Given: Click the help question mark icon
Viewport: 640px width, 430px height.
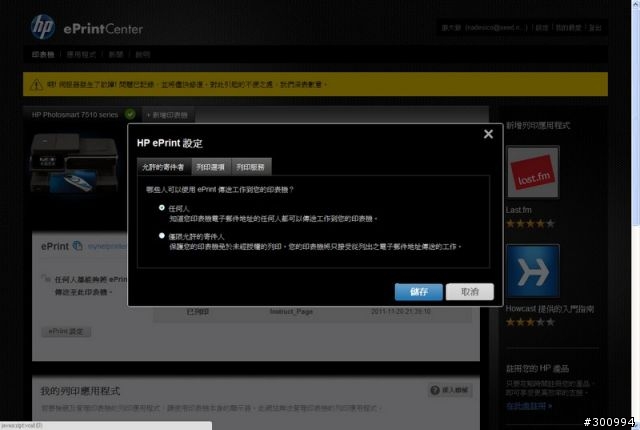Looking at the screenshot, I should 435,390.
